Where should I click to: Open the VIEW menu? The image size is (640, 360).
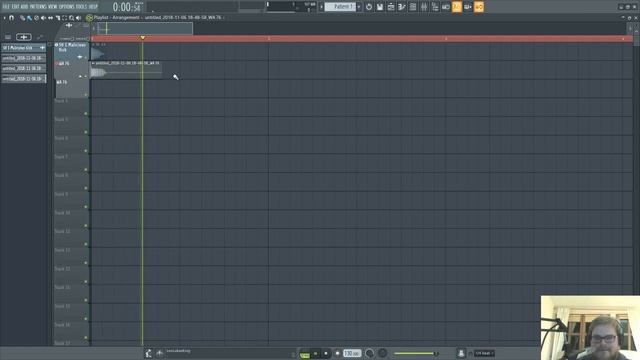(x=53, y=7)
